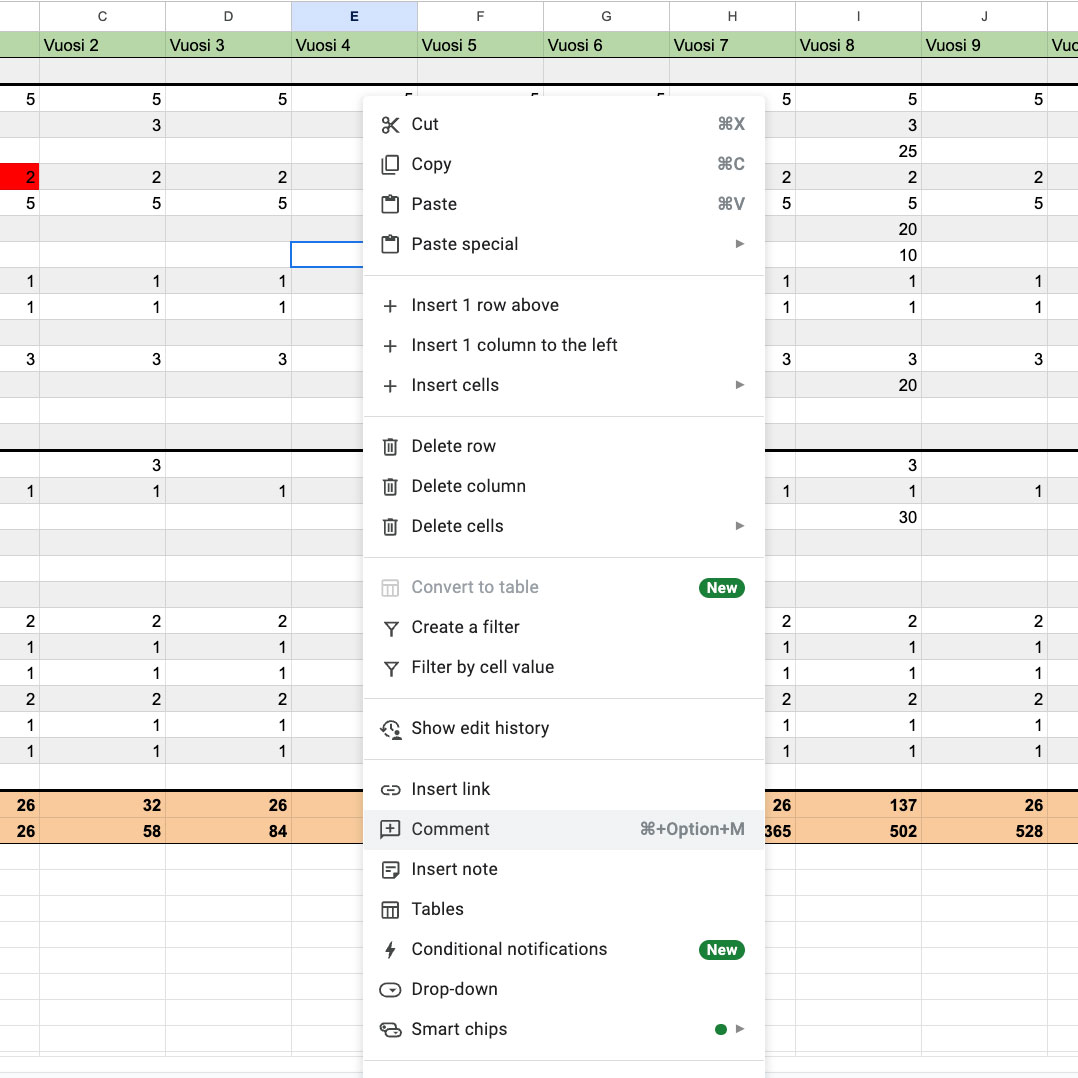
Task: Choose Insert 1 row above
Action: click(485, 305)
